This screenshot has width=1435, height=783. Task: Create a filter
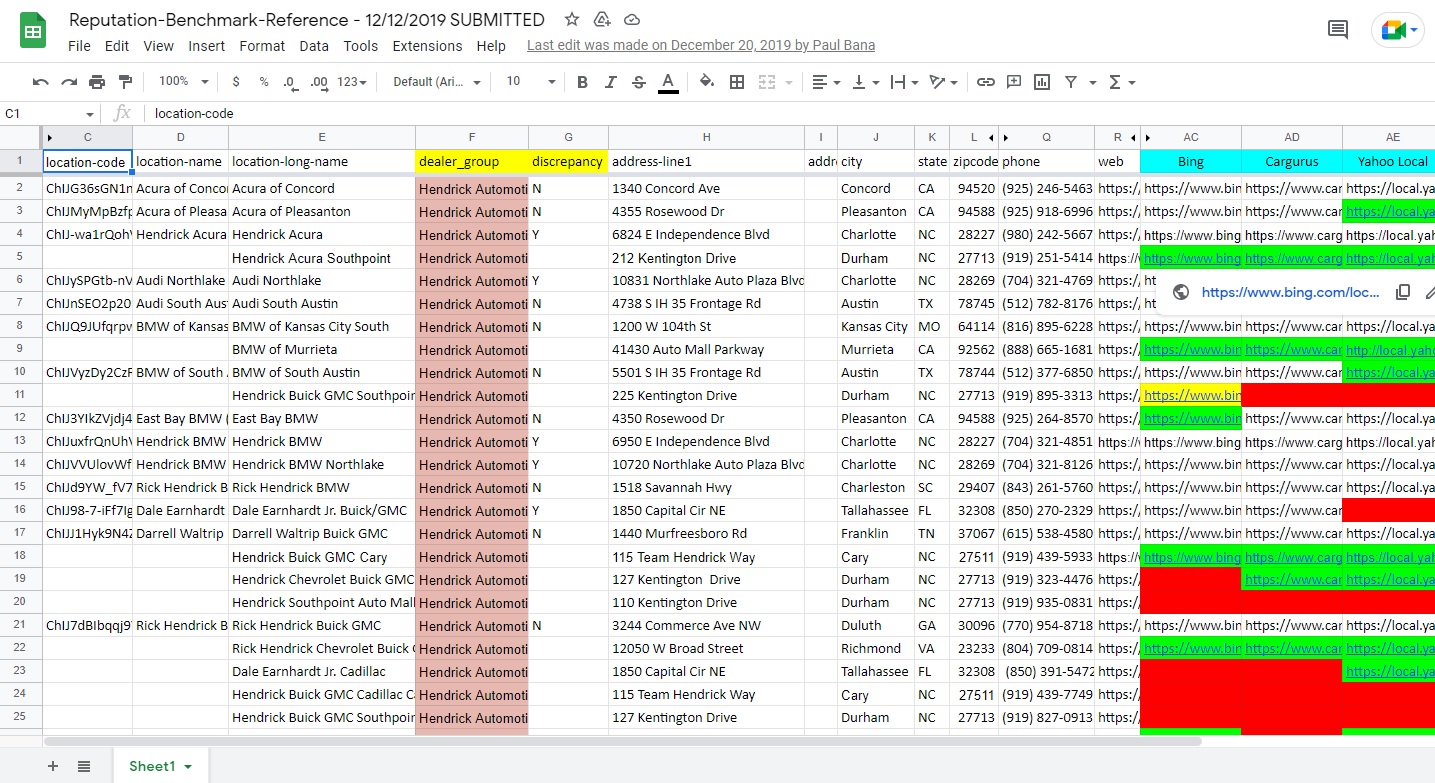point(1071,82)
